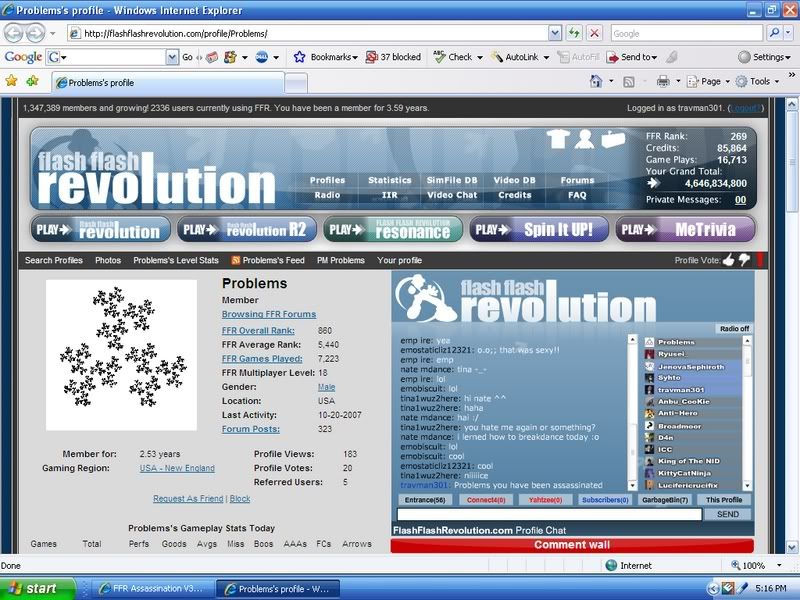Click the browser print icon
This screenshot has height=600, width=800.
[x=662, y=81]
